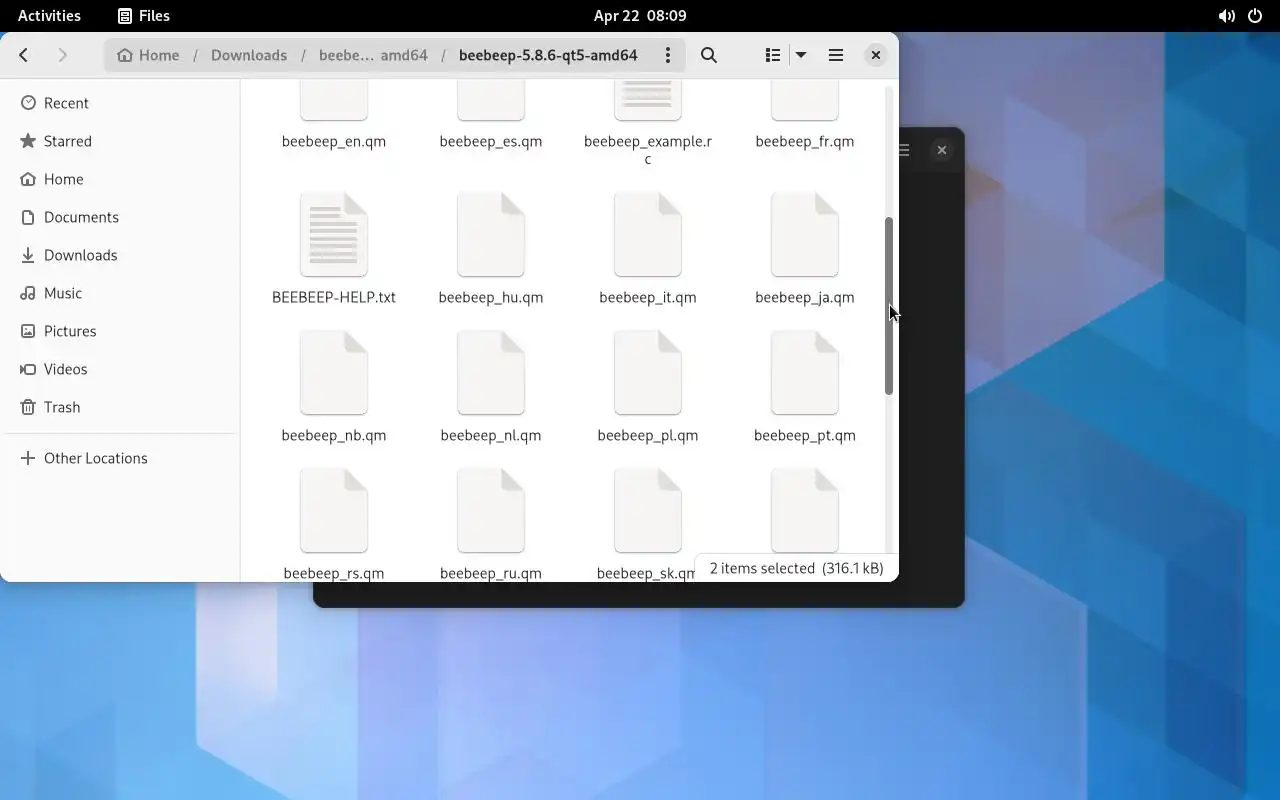Screen dimensions: 1280x800
Task: Select the beebeep_pl.qm file icon
Action: (648, 373)
